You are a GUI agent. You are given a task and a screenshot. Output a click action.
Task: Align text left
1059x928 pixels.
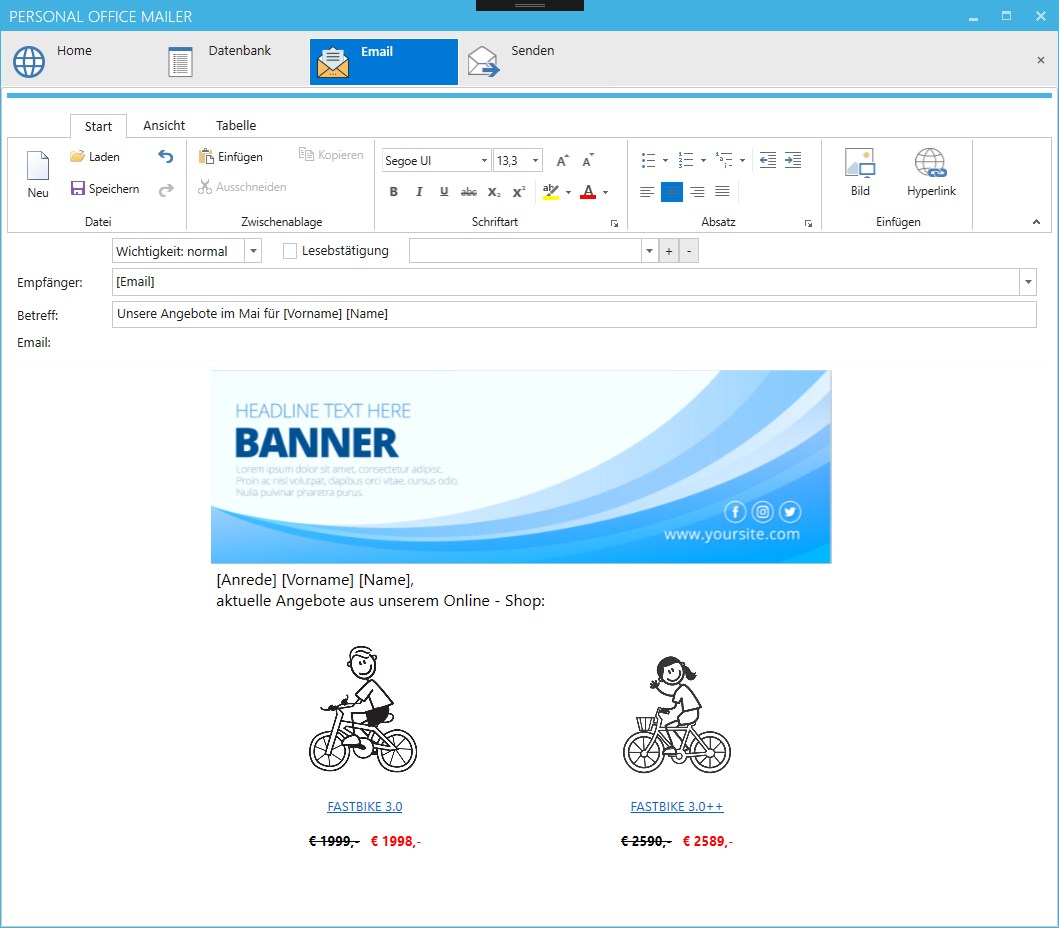(646, 192)
